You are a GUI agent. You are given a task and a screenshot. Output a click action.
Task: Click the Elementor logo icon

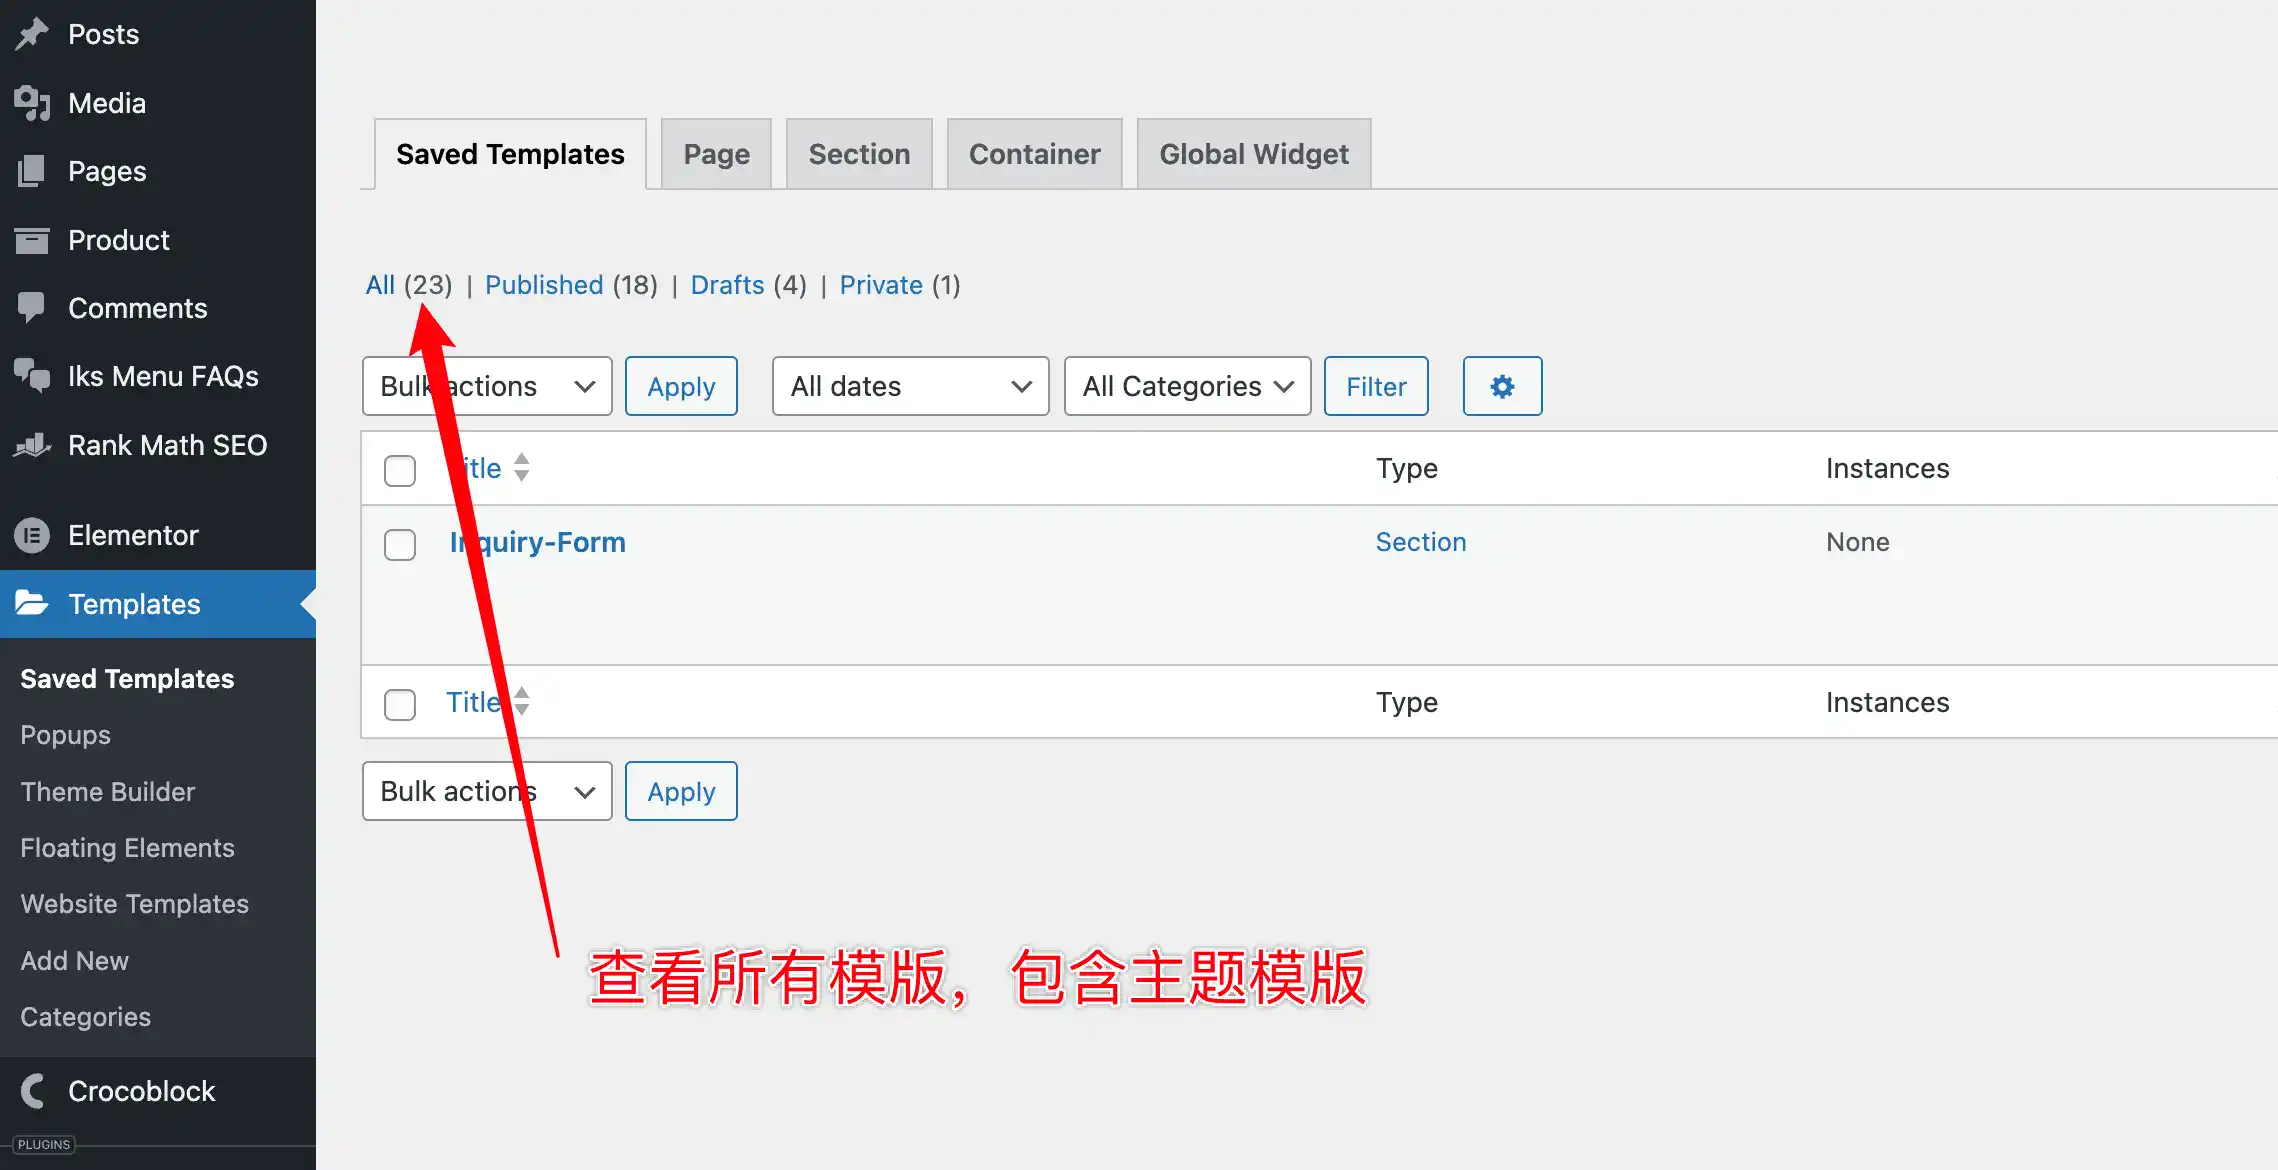[x=32, y=535]
